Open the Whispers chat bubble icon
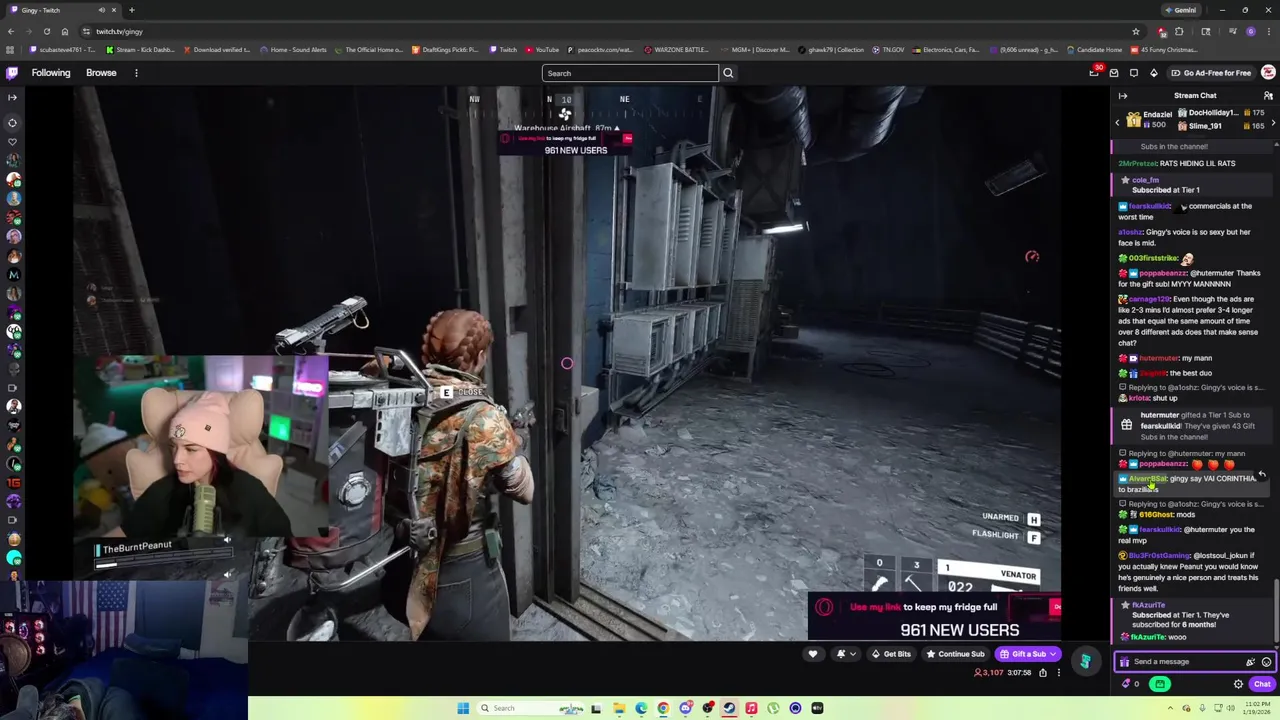1280x720 pixels. click(1134, 73)
